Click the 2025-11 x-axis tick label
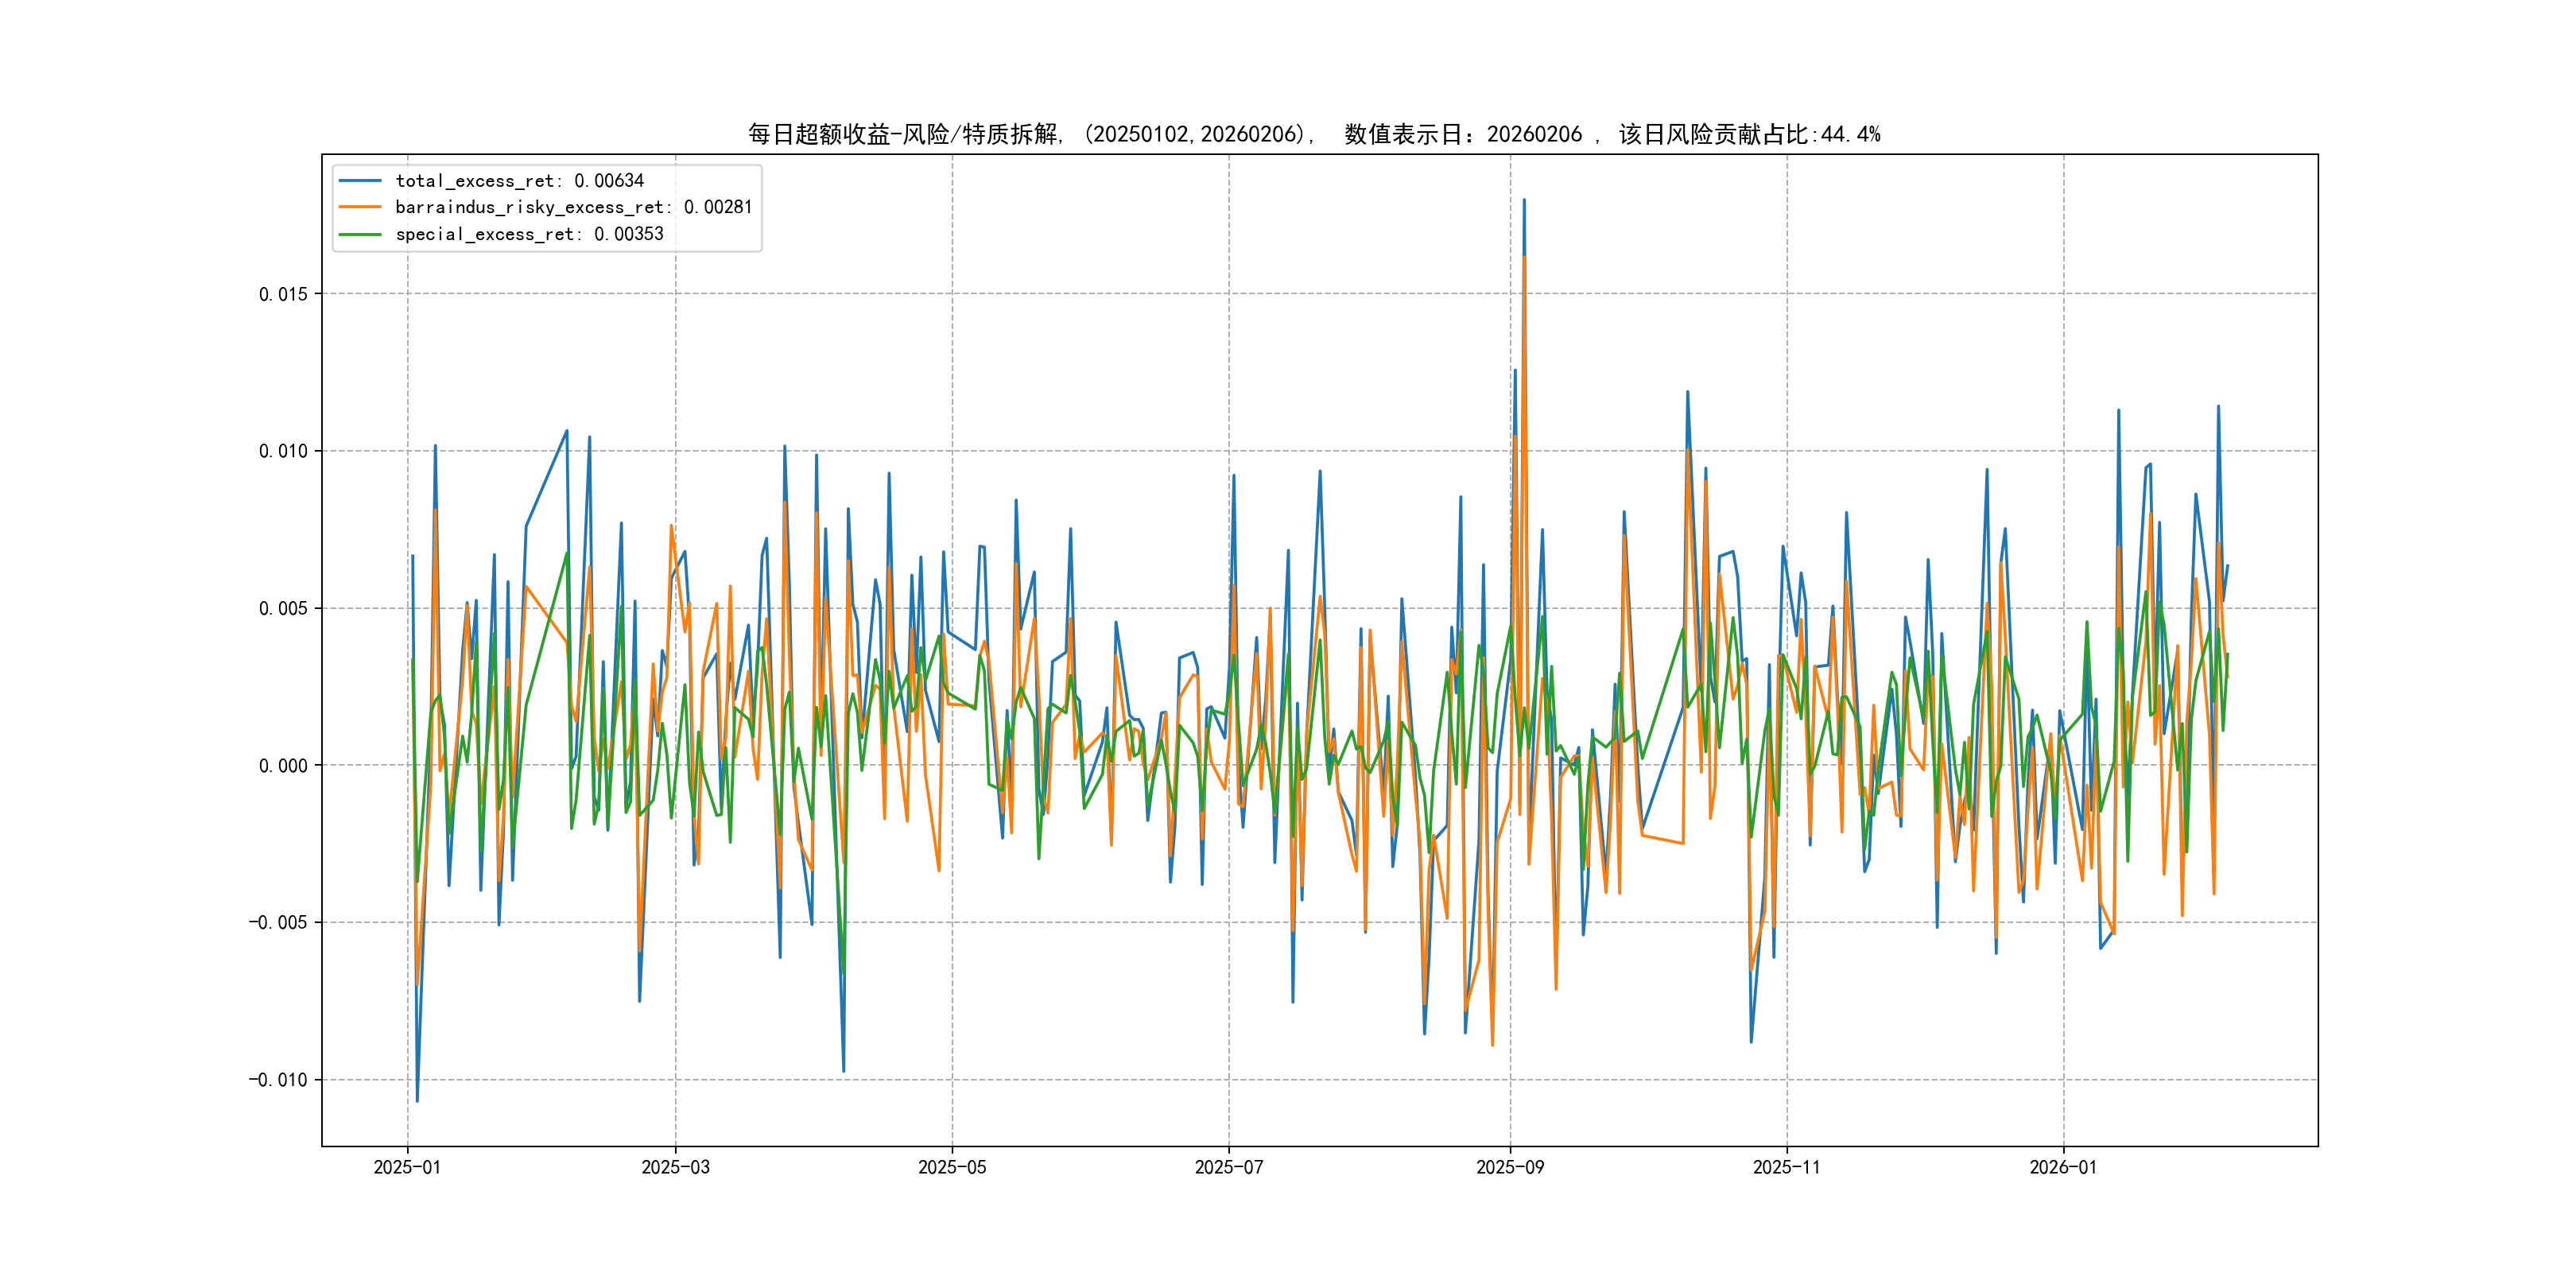The image size is (2576, 1288). (x=1787, y=1167)
